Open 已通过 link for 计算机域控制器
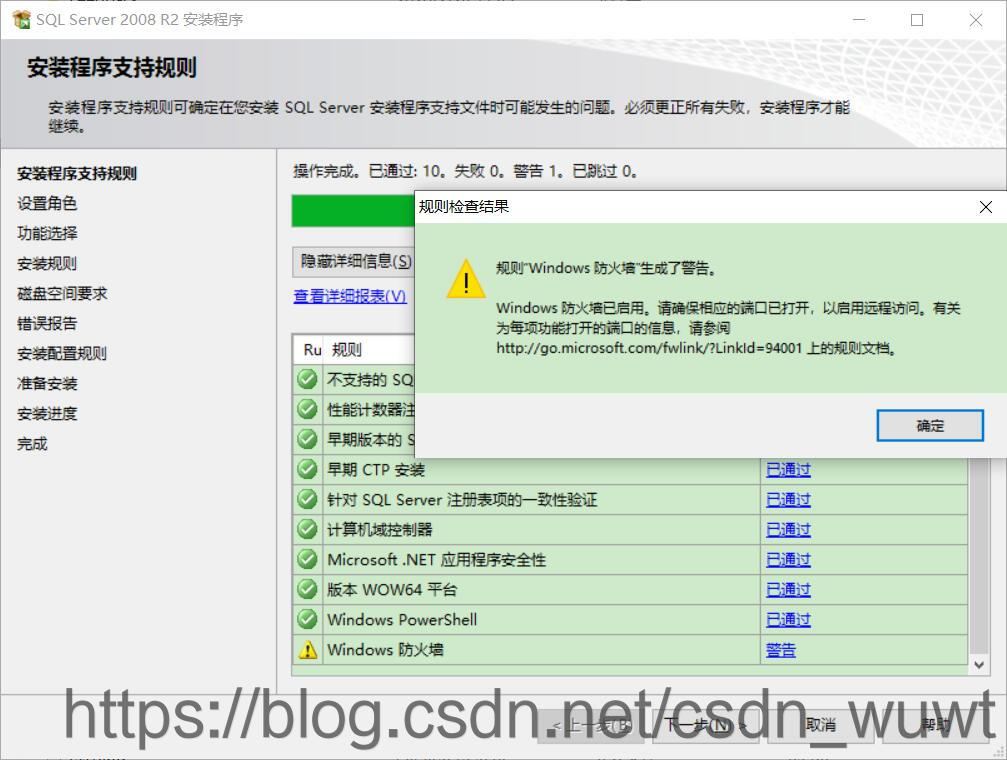 point(788,529)
